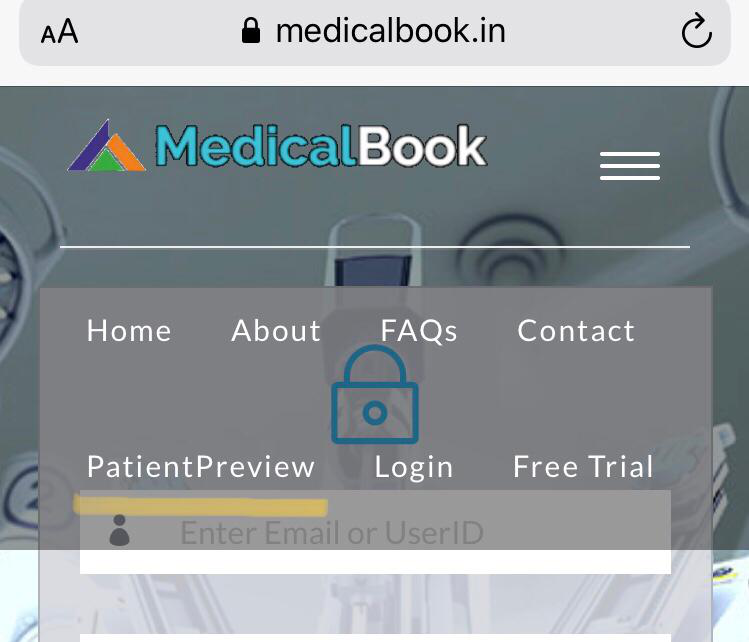The image size is (749, 642).
Task: Open the PatientPreview link
Action: [x=201, y=467]
